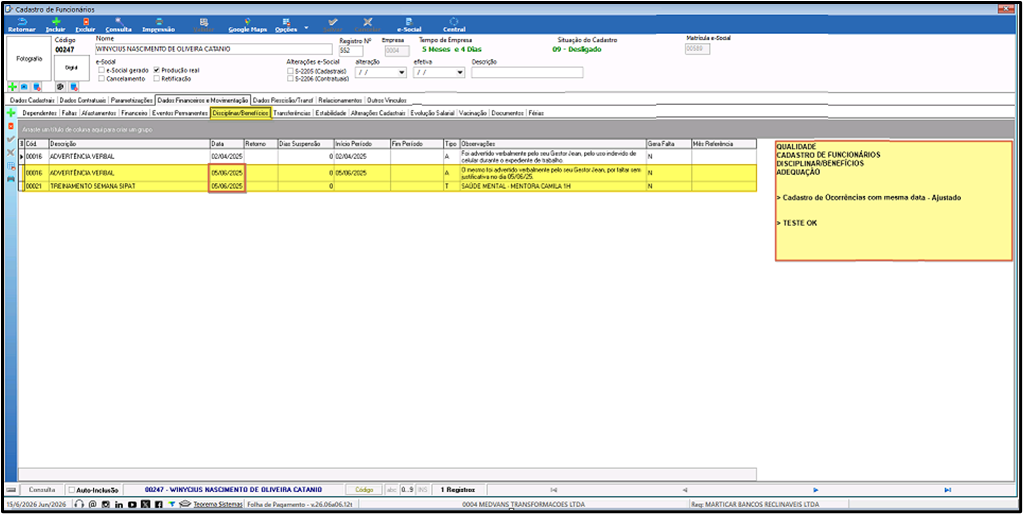Image resolution: width=1023 pixels, height=514 pixels.
Task: Open the YouTube icon in status bar
Action: click(x=132, y=504)
